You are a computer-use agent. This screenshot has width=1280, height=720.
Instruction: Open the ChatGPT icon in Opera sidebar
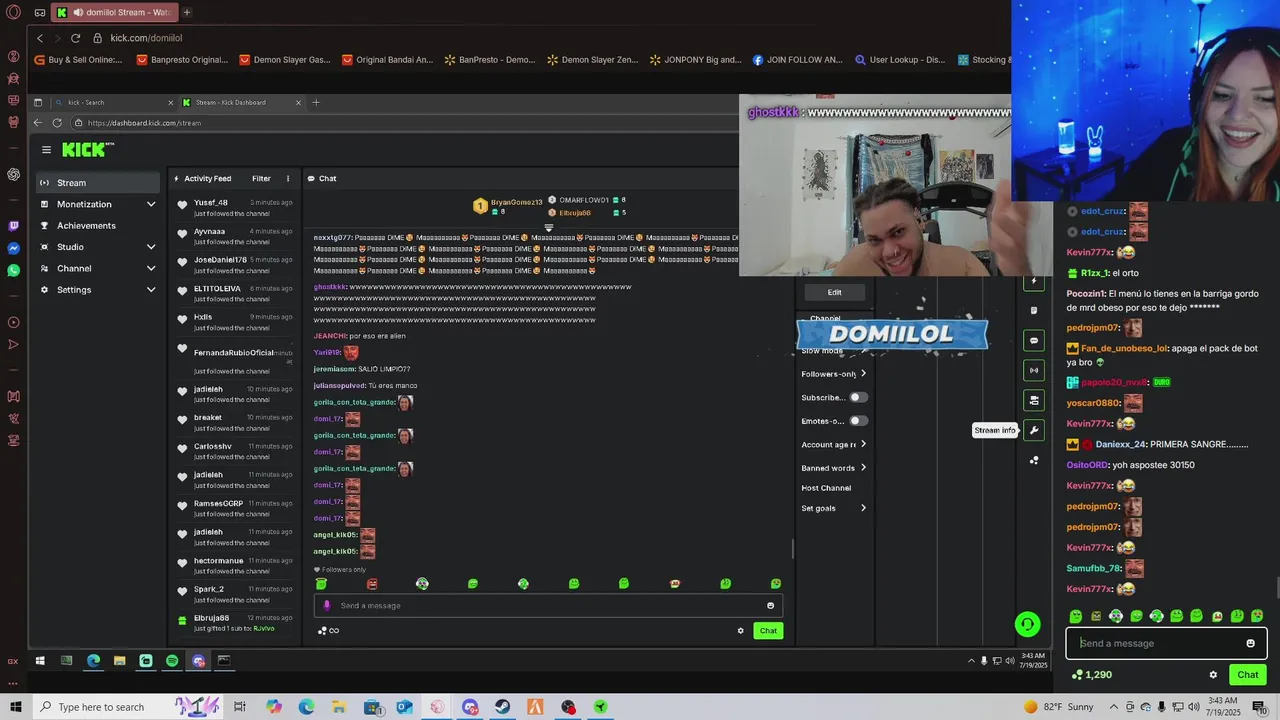click(13, 174)
